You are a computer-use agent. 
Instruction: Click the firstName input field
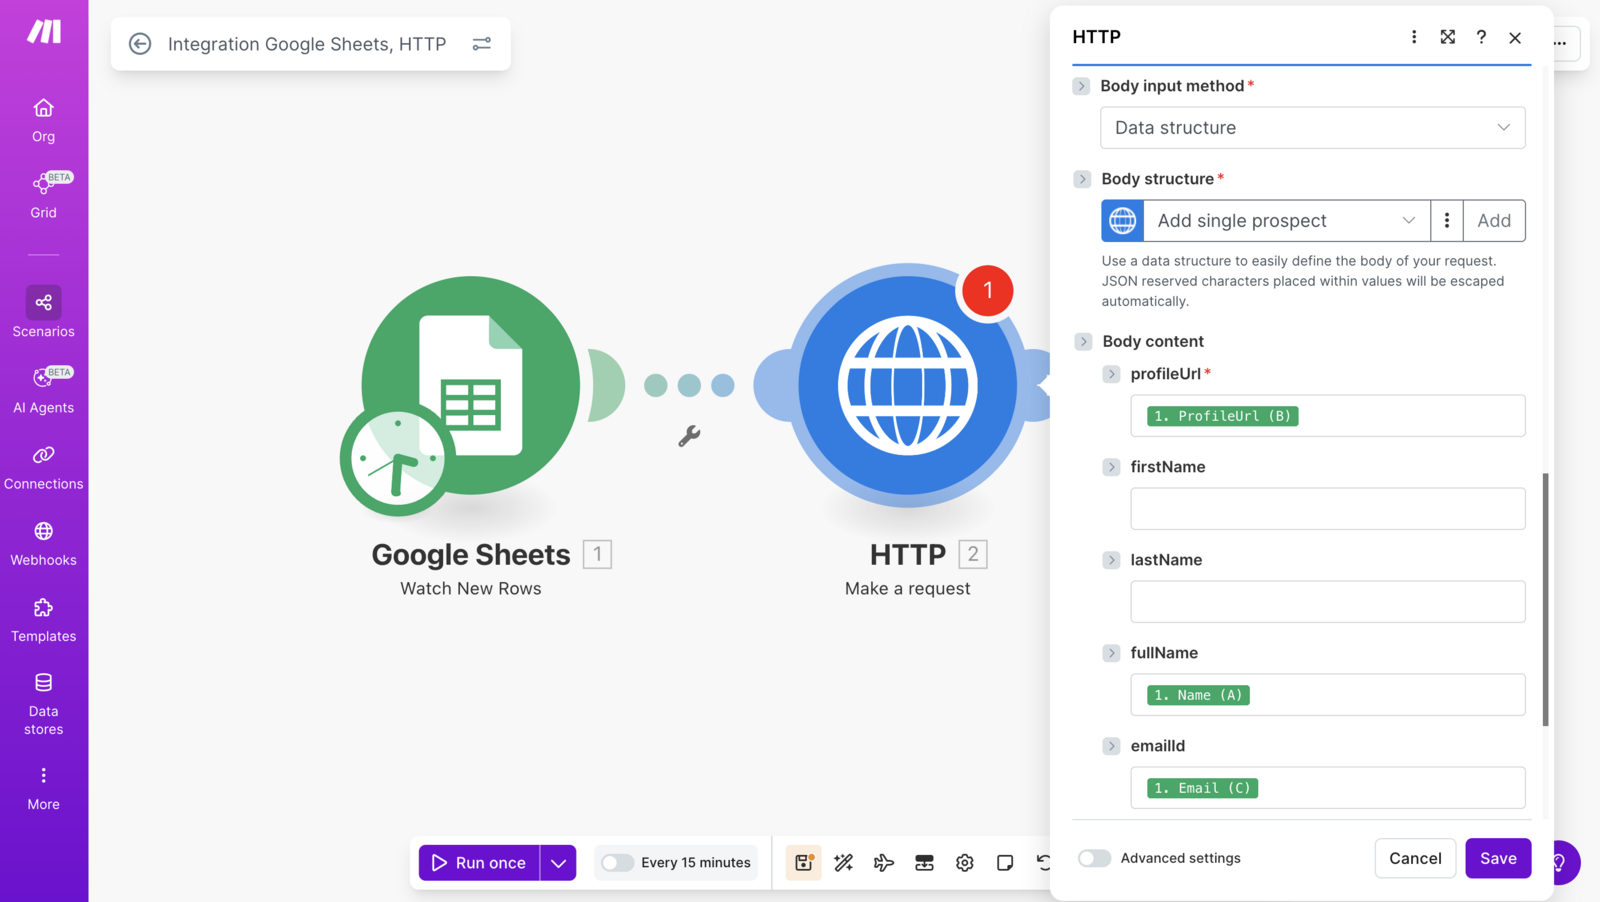coord(1327,509)
